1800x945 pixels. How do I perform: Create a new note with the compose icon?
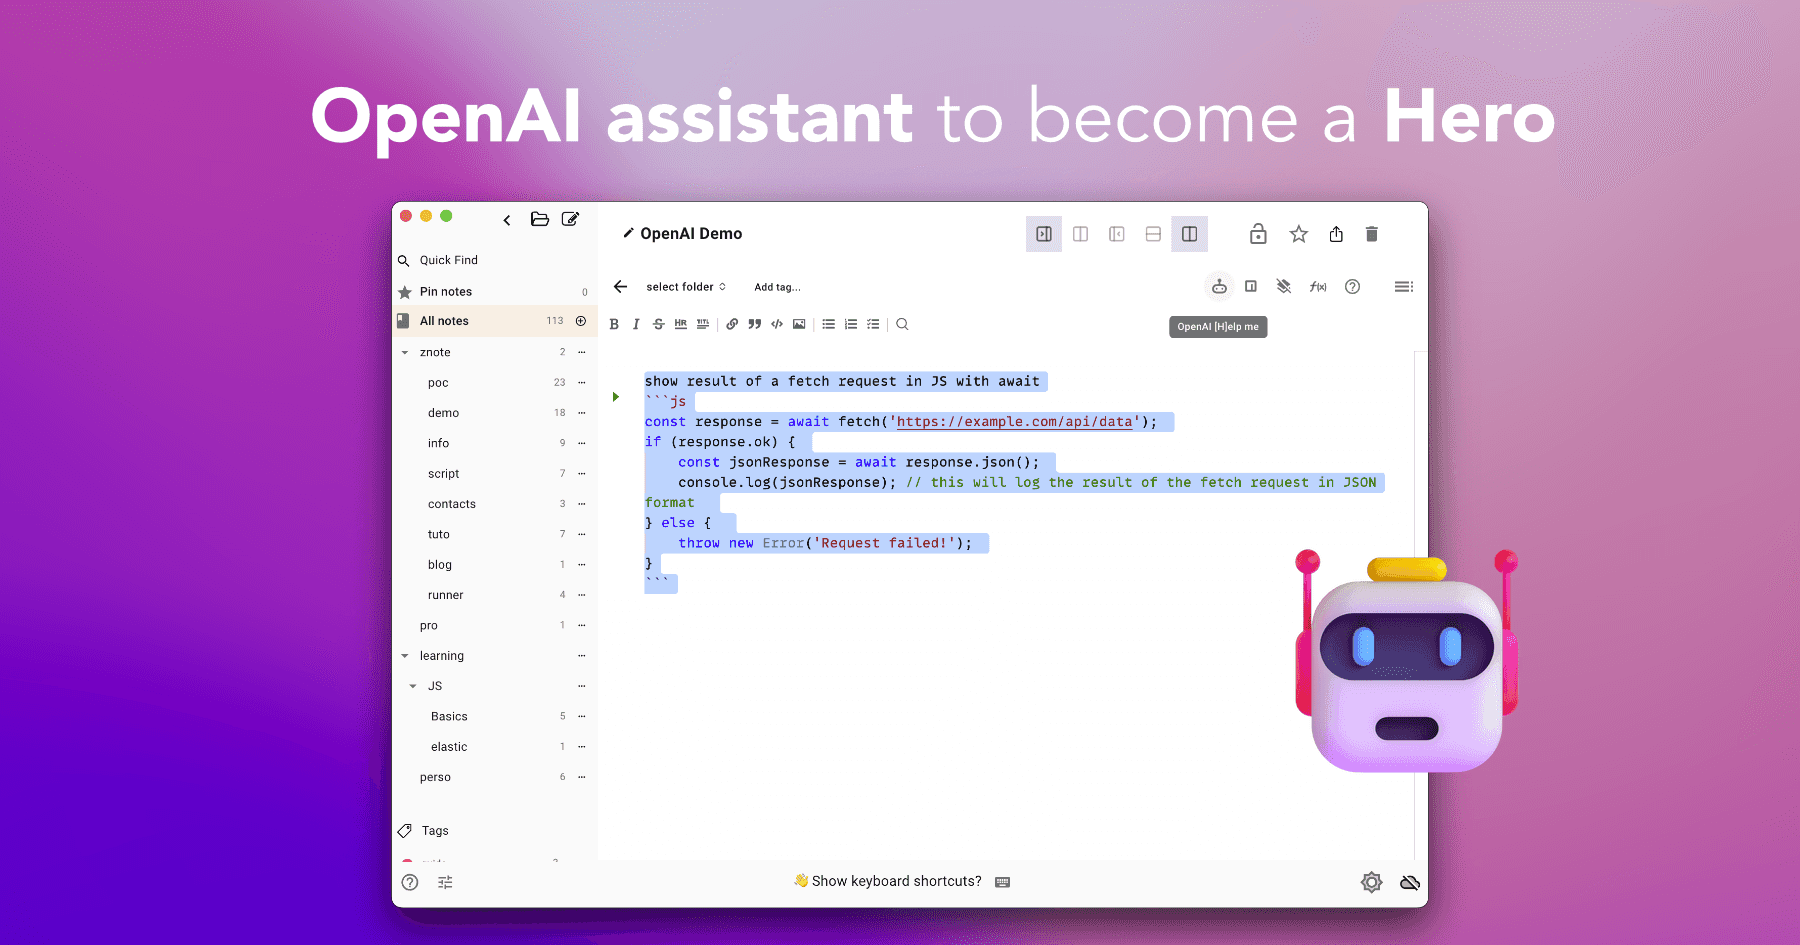click(570, 219)
